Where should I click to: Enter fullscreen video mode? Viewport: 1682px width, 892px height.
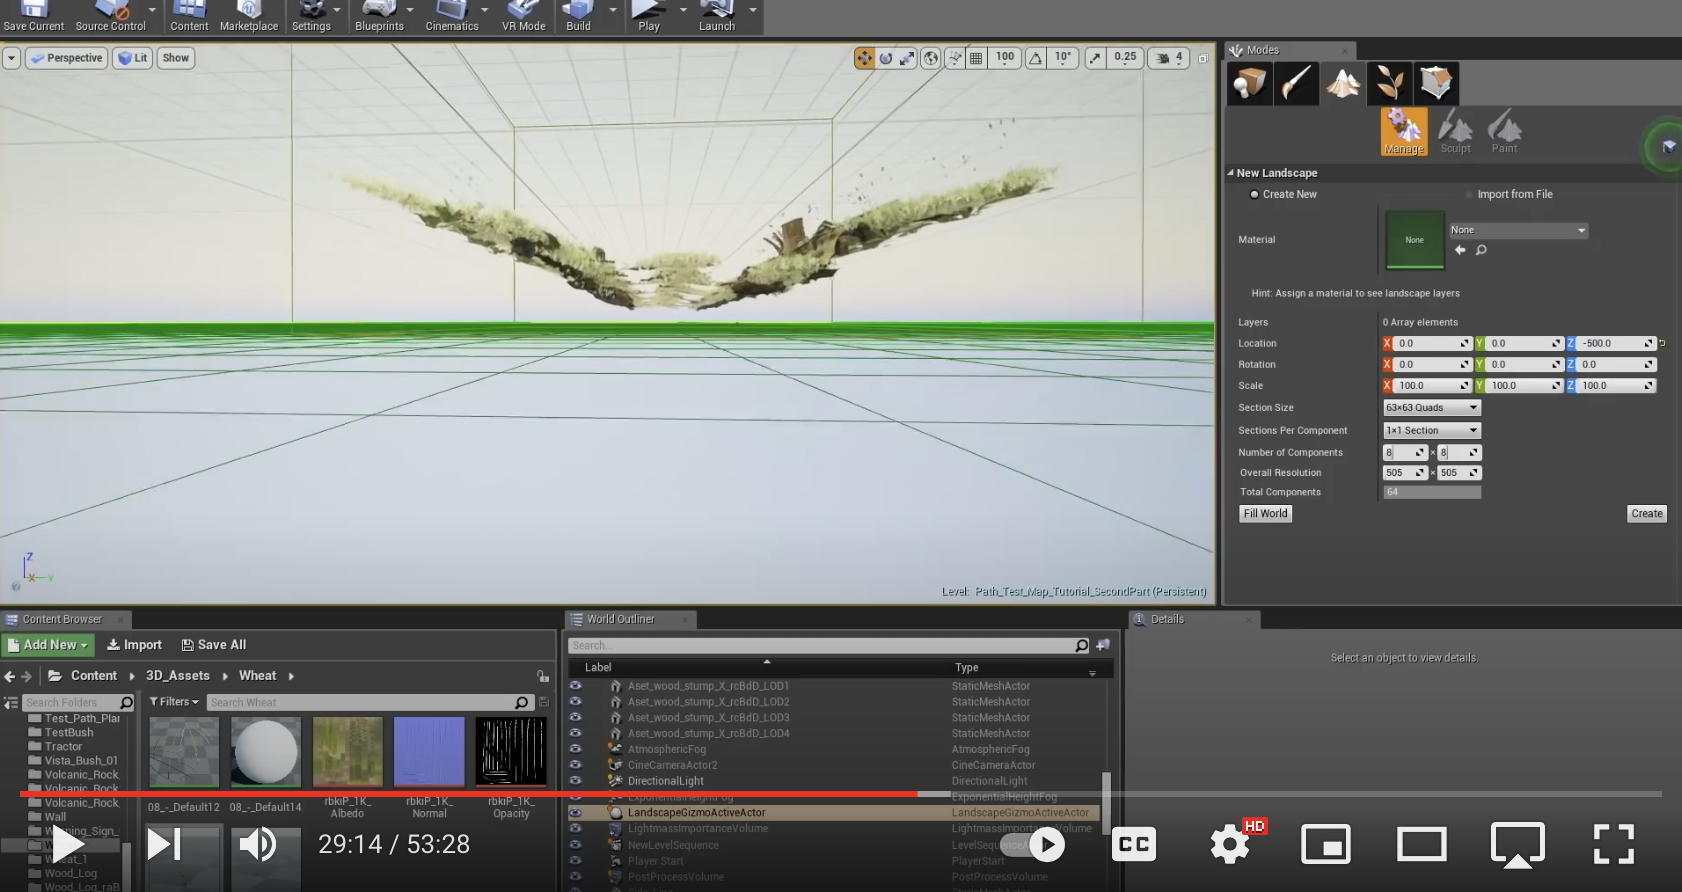click(x=1613, y=845)
